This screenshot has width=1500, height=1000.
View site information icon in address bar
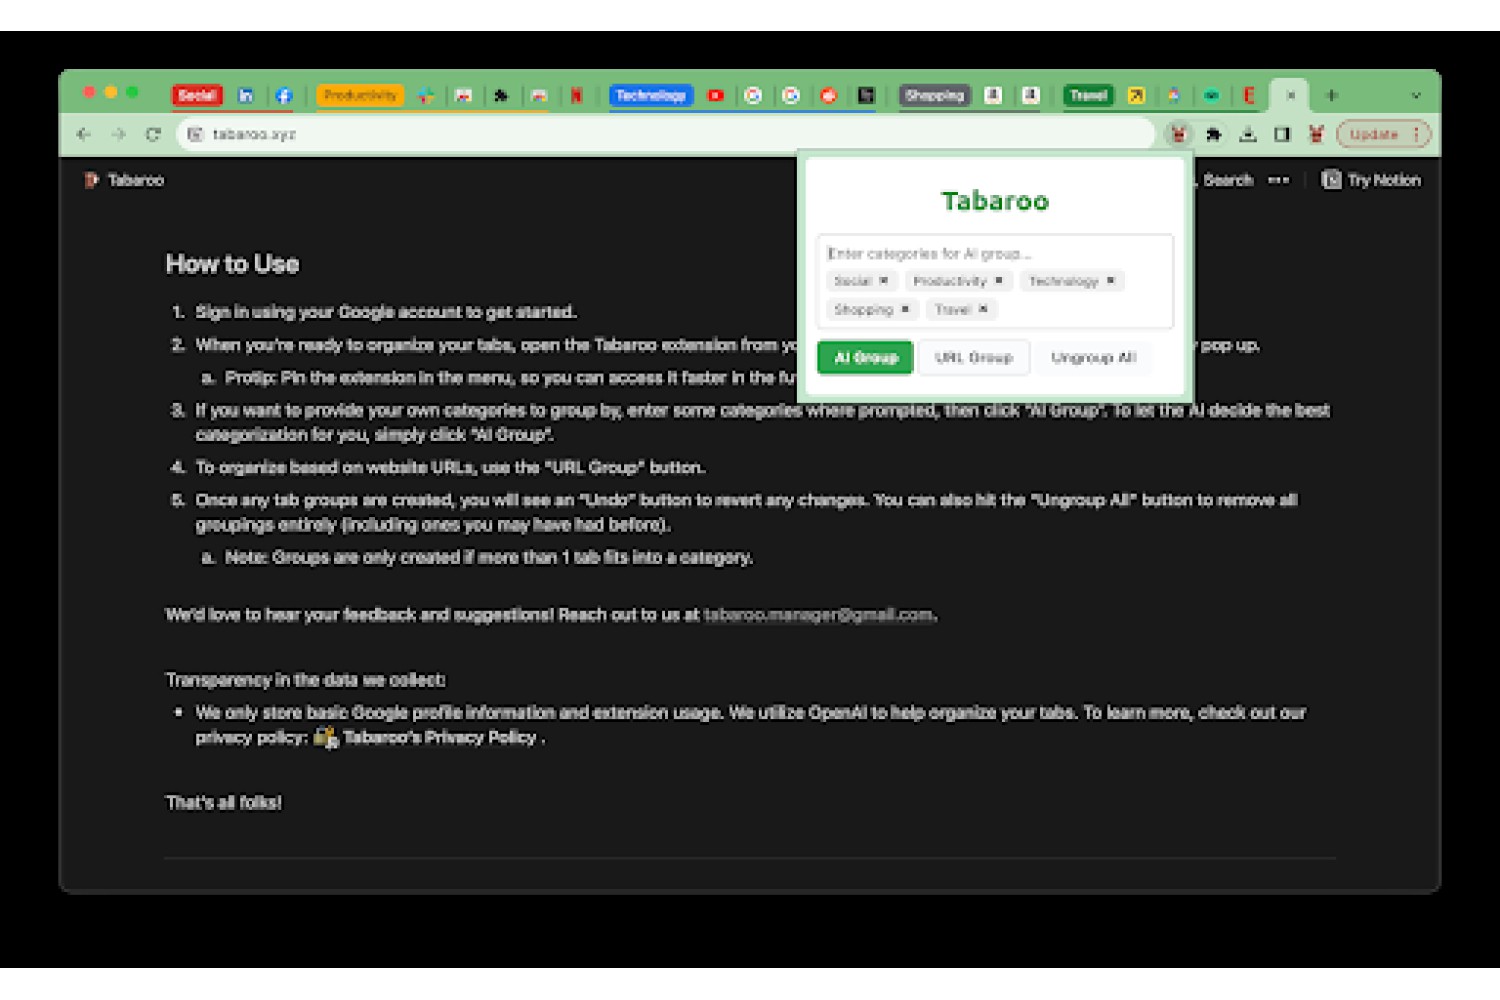coord(196,134)
